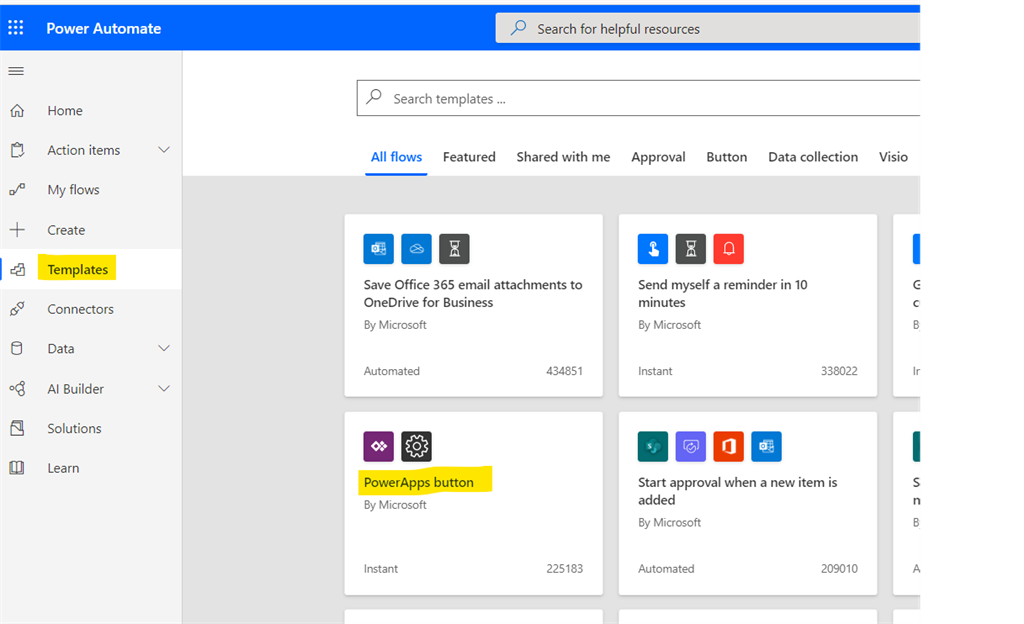The width and height of the screenshot is (1024, 624).
Task: Click the purple PowerApps icon
Action: coord(379,446)
